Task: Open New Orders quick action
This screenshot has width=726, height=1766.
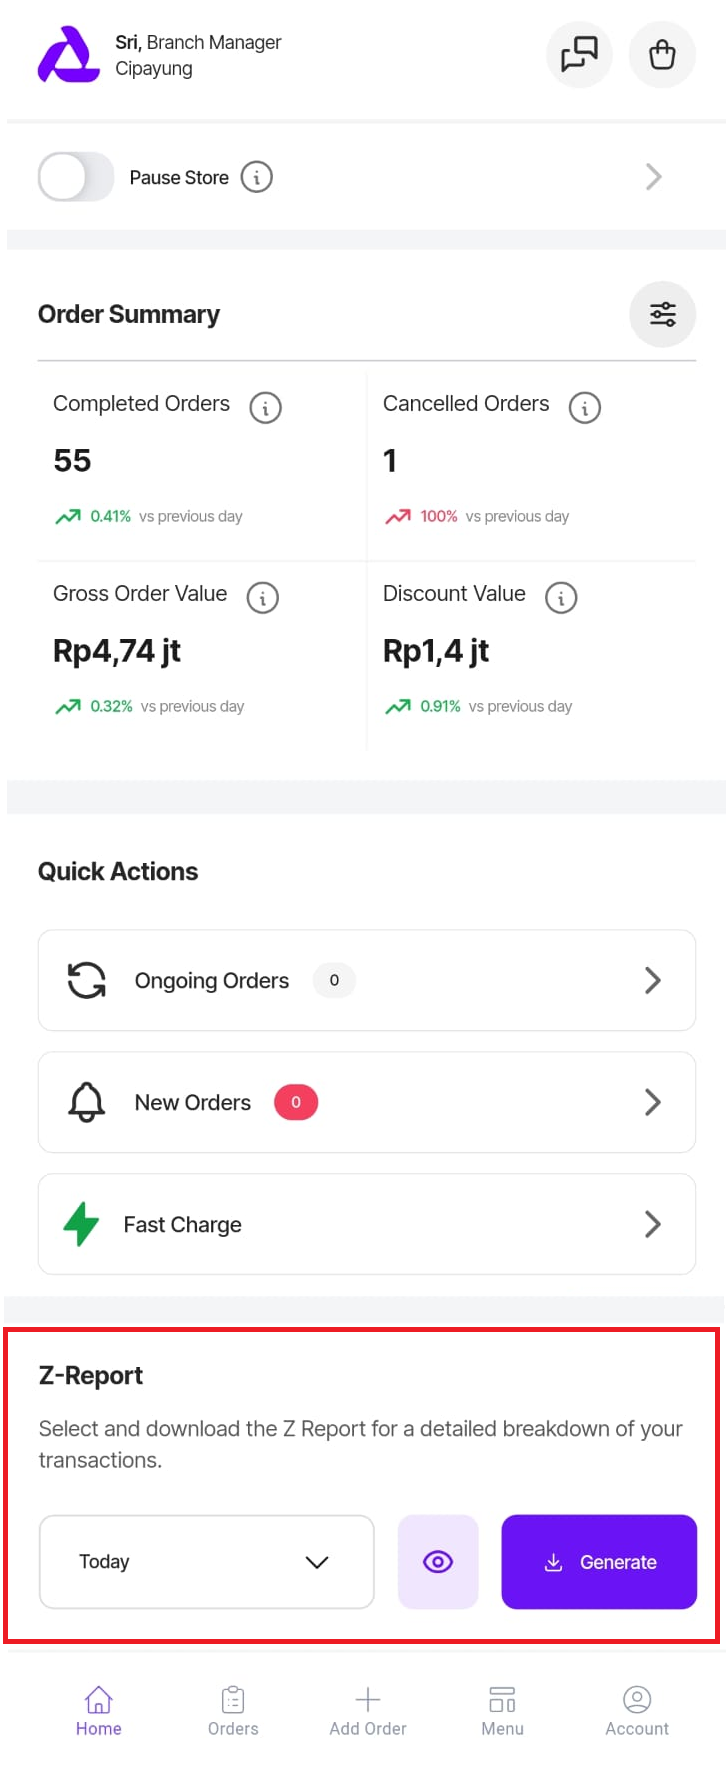Action: coord(366,1102)
